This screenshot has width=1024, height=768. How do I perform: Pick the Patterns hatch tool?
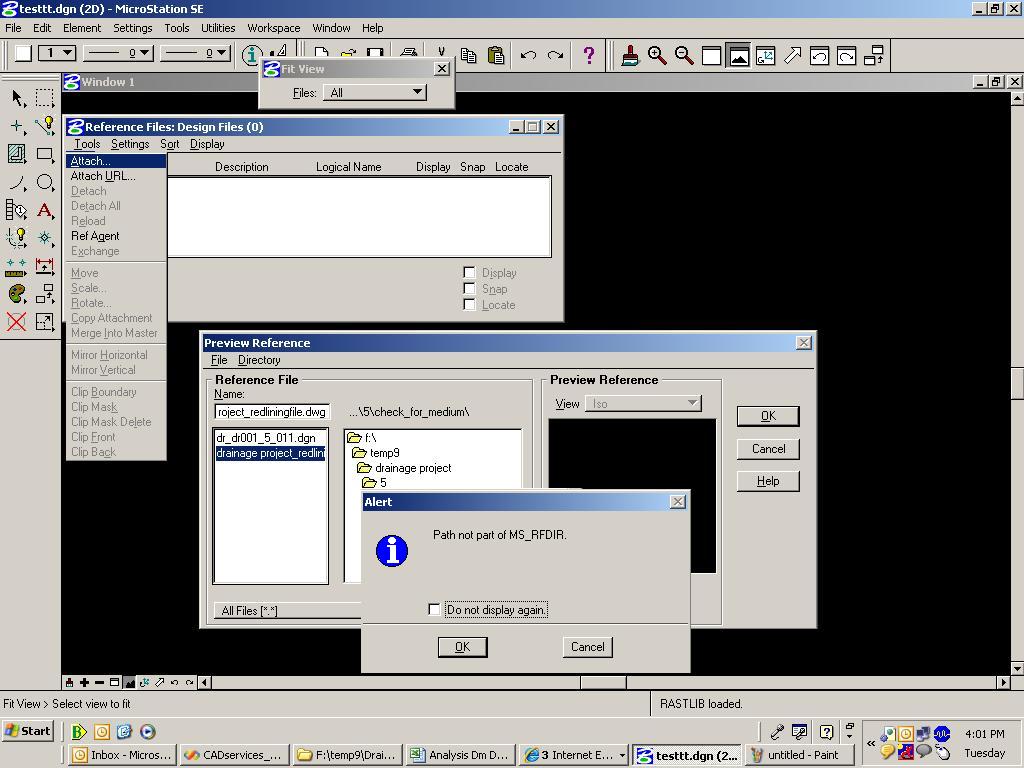pos(18,154)
